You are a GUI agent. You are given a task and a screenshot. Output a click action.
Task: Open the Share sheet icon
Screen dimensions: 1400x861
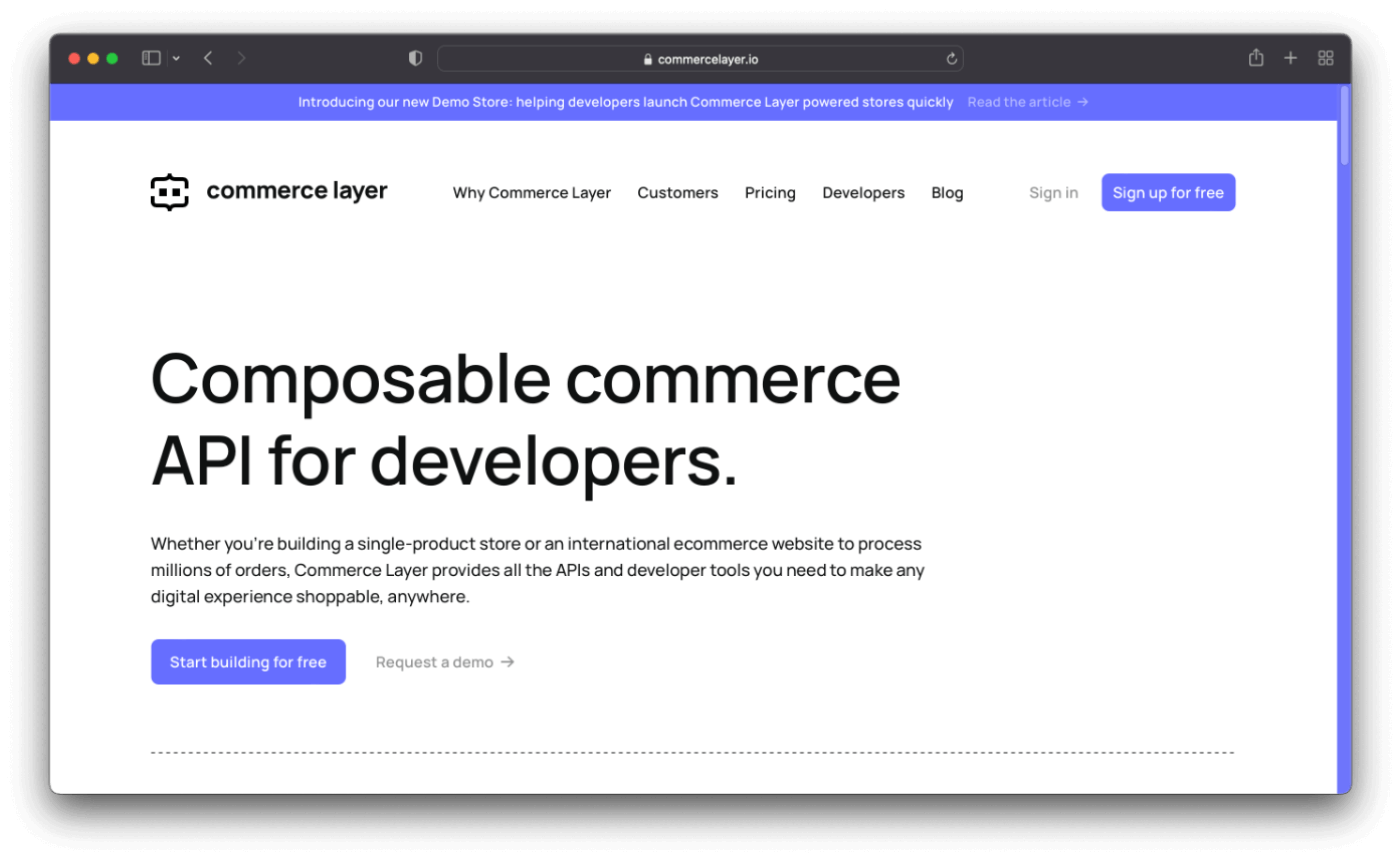(x=1256, y=58)
